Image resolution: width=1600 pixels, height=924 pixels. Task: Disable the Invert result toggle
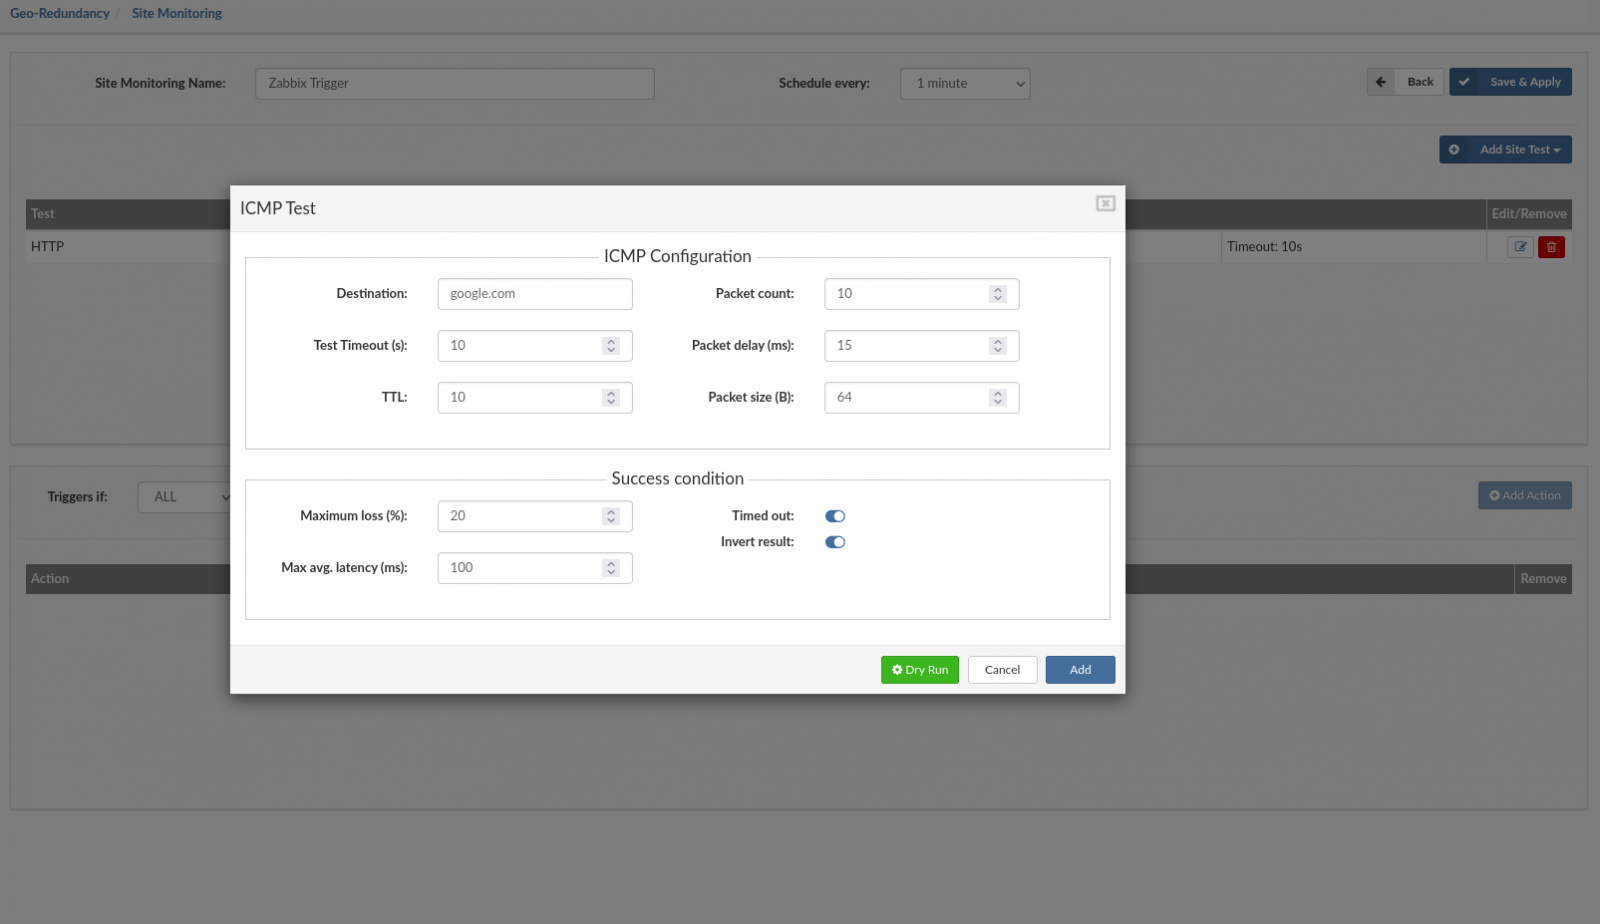click(835, 541)
